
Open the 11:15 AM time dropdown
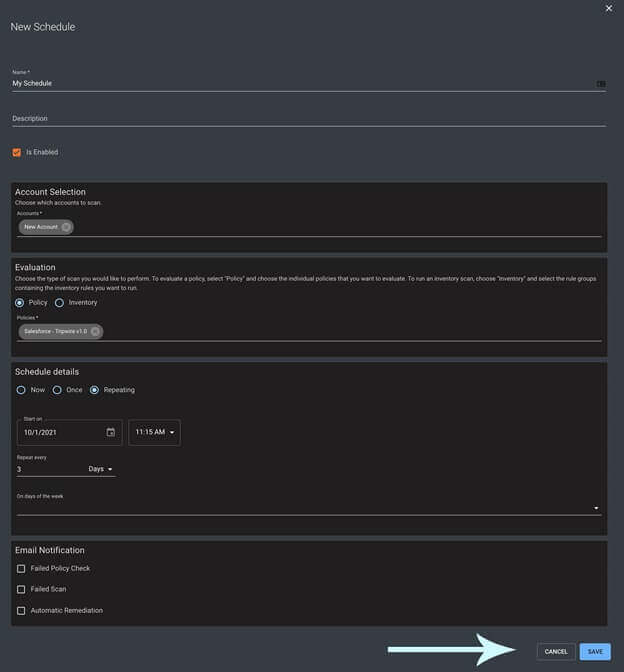coord(154,432)
